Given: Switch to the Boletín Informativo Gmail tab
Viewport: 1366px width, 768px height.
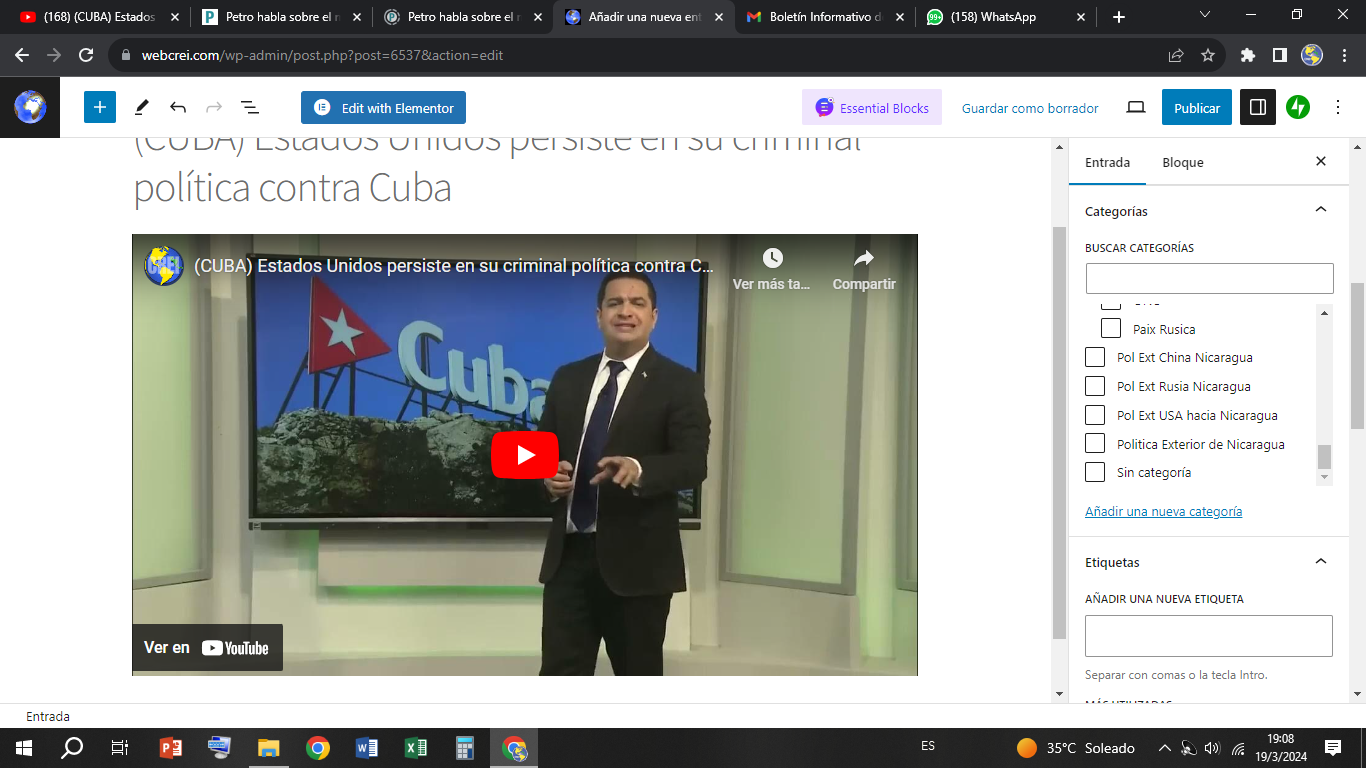Looking at the screenshot, I should click(x=825, y=17).
